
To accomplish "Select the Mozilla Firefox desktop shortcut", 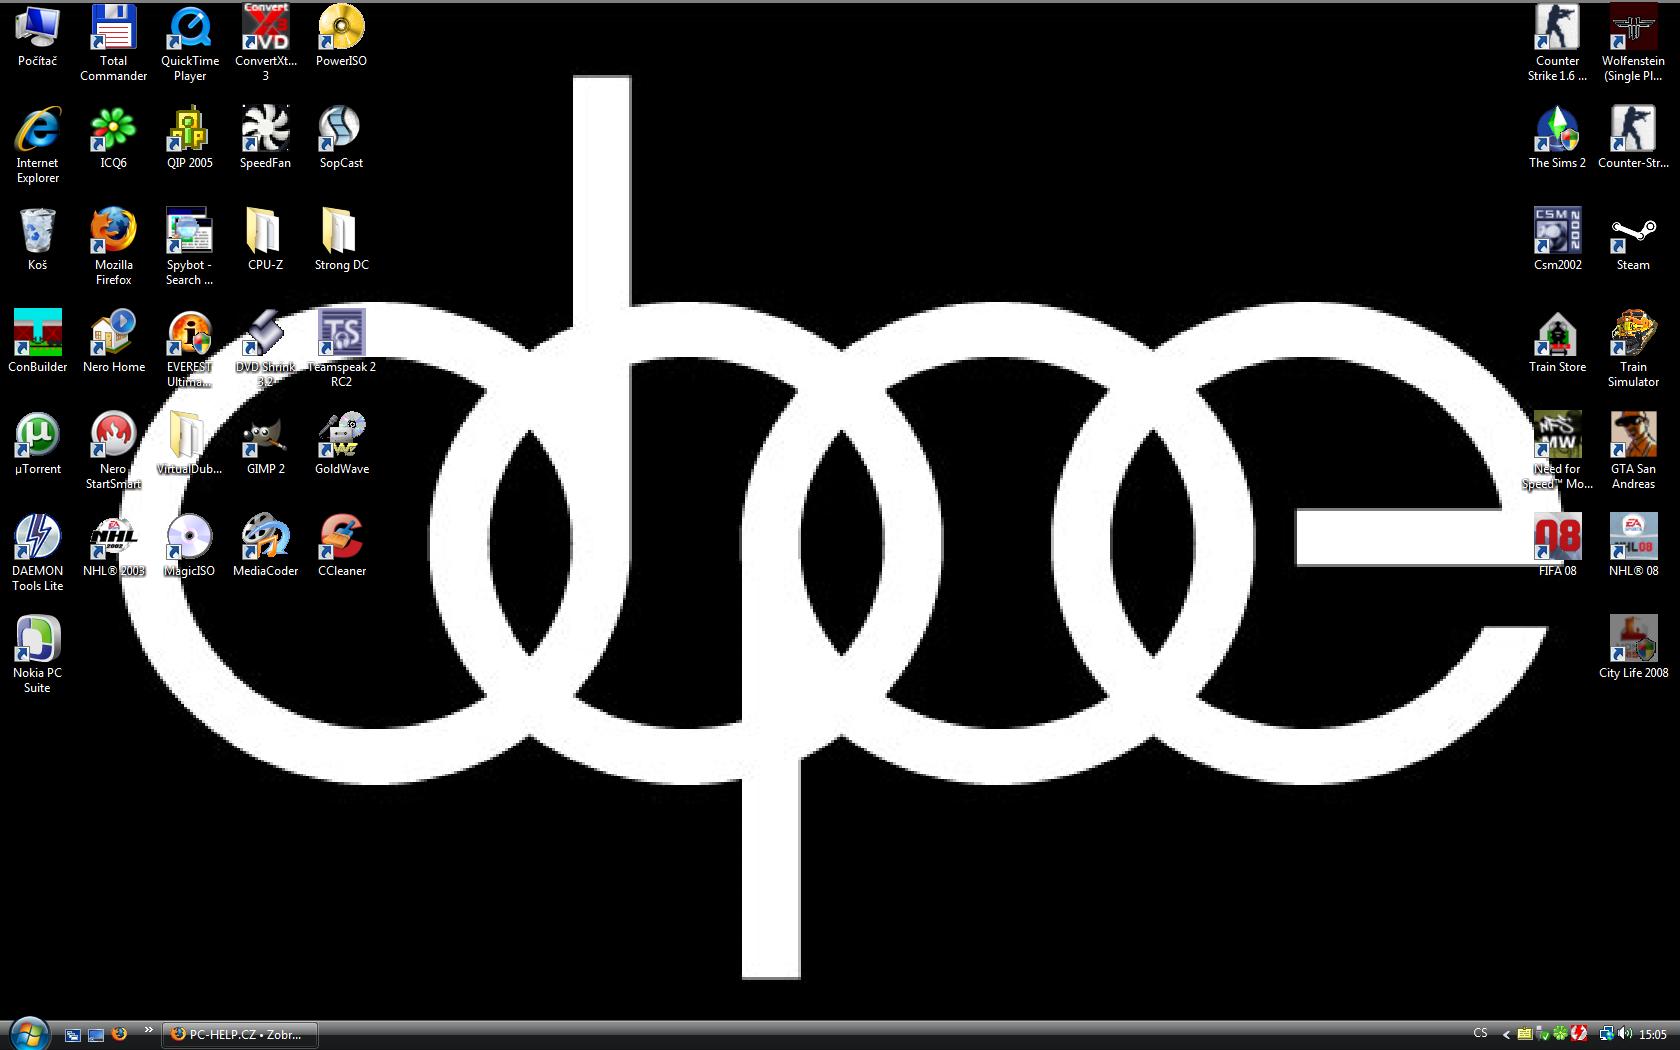I will coord(114,248).
